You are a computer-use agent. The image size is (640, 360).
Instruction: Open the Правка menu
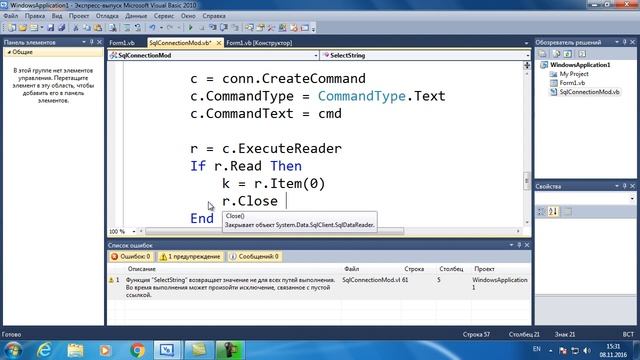tap(35, 16)
